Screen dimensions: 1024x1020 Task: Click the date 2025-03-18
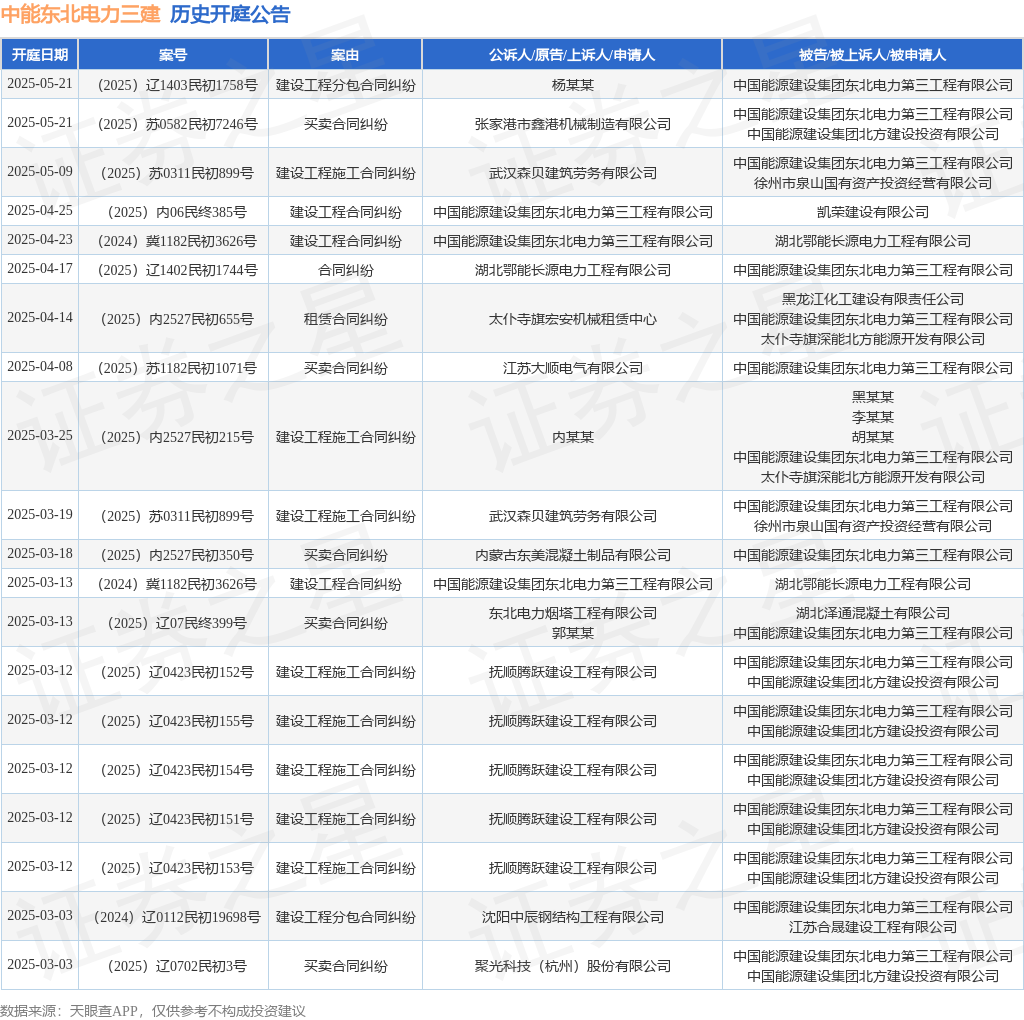click(x=40, y=554)
